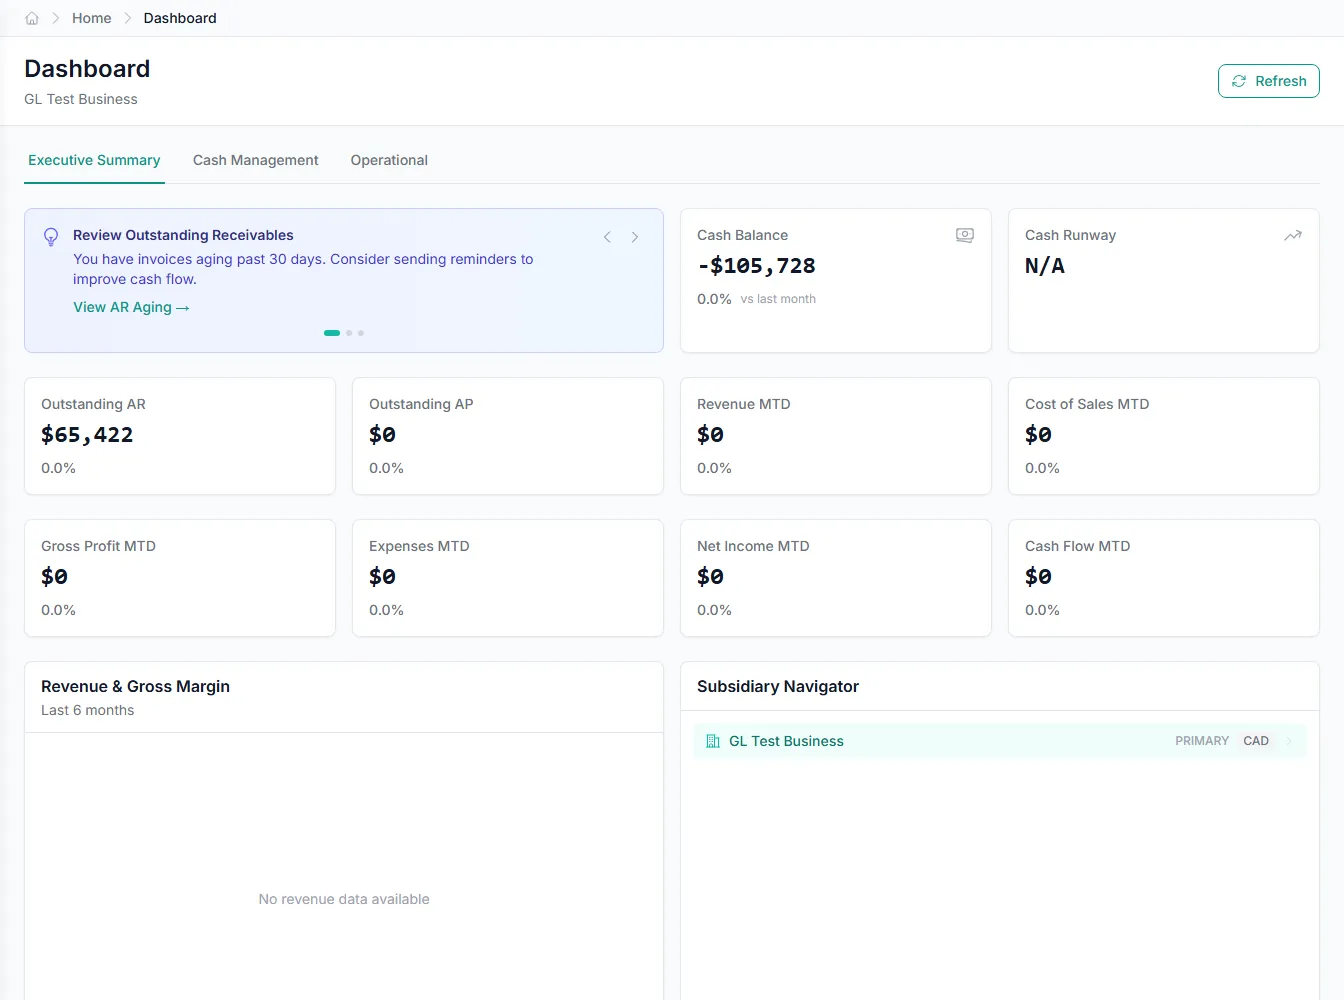
Task: Select the third carousel indicator dot
Action: coord(361,333)
